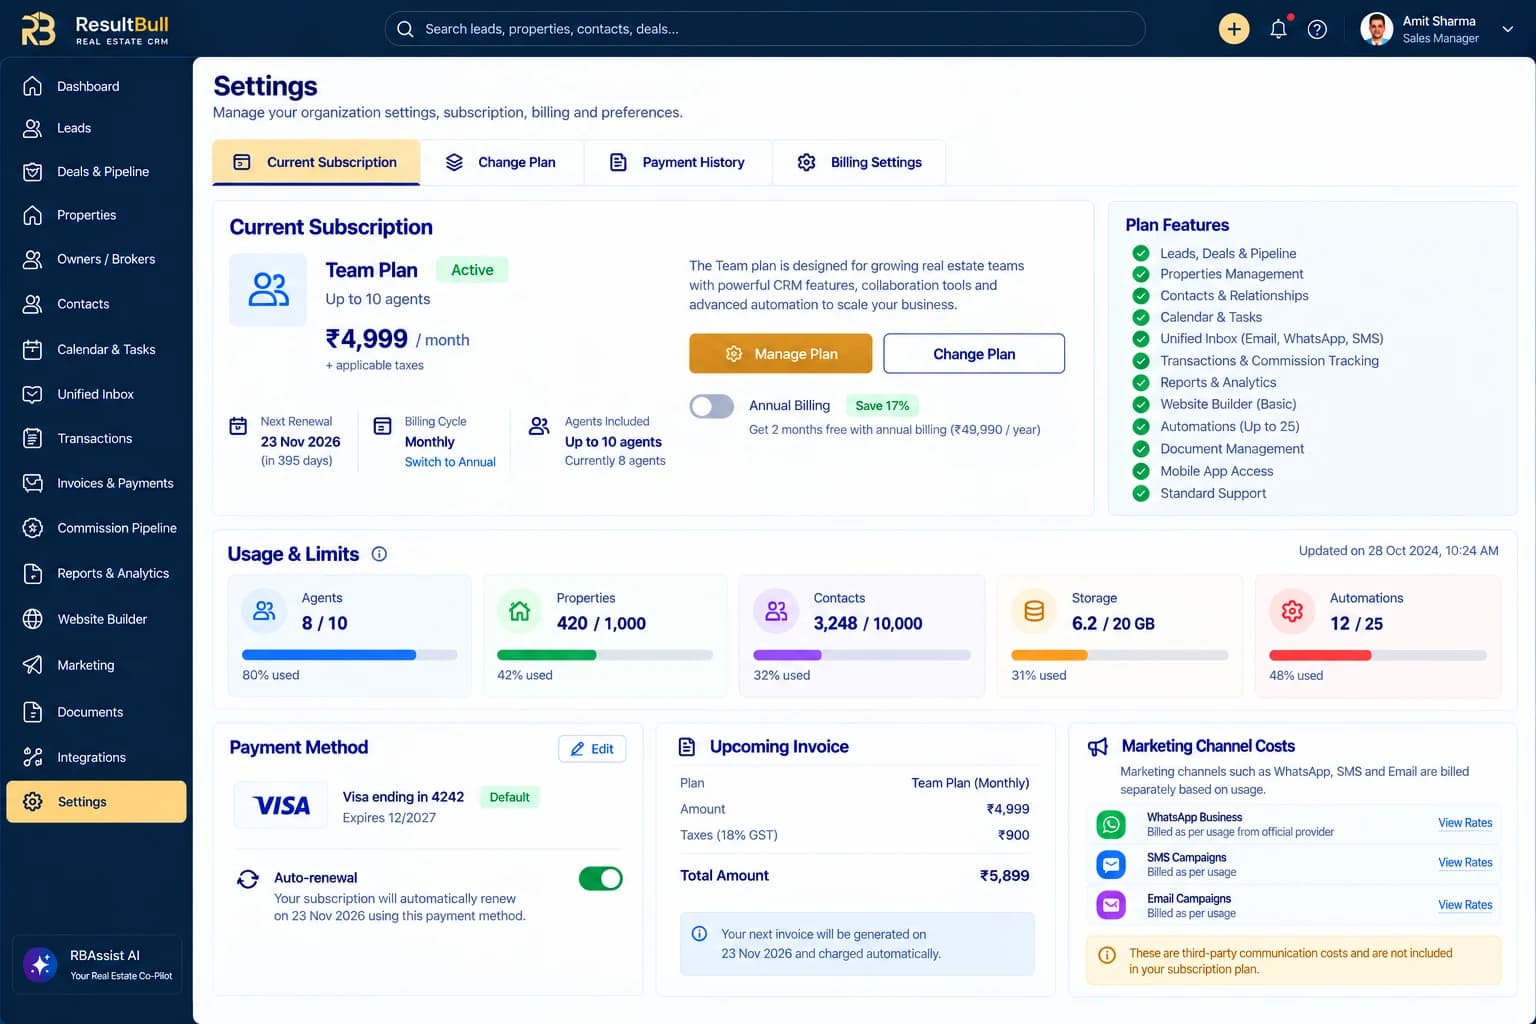Screen dimensions: 1536x1024
Task: Click the Deals & Pipeline sidebar icon
Action: click(x=33, y=171)
